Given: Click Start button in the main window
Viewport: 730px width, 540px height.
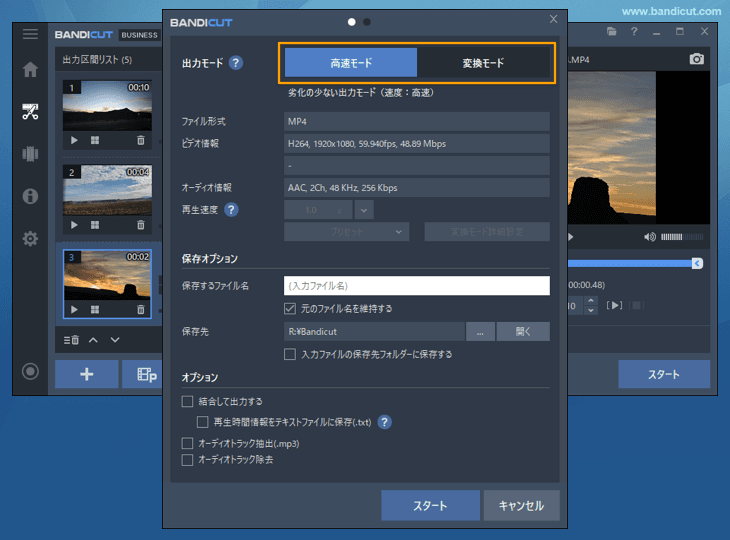Looking at the screenshot, I should (x=664, y=374).
